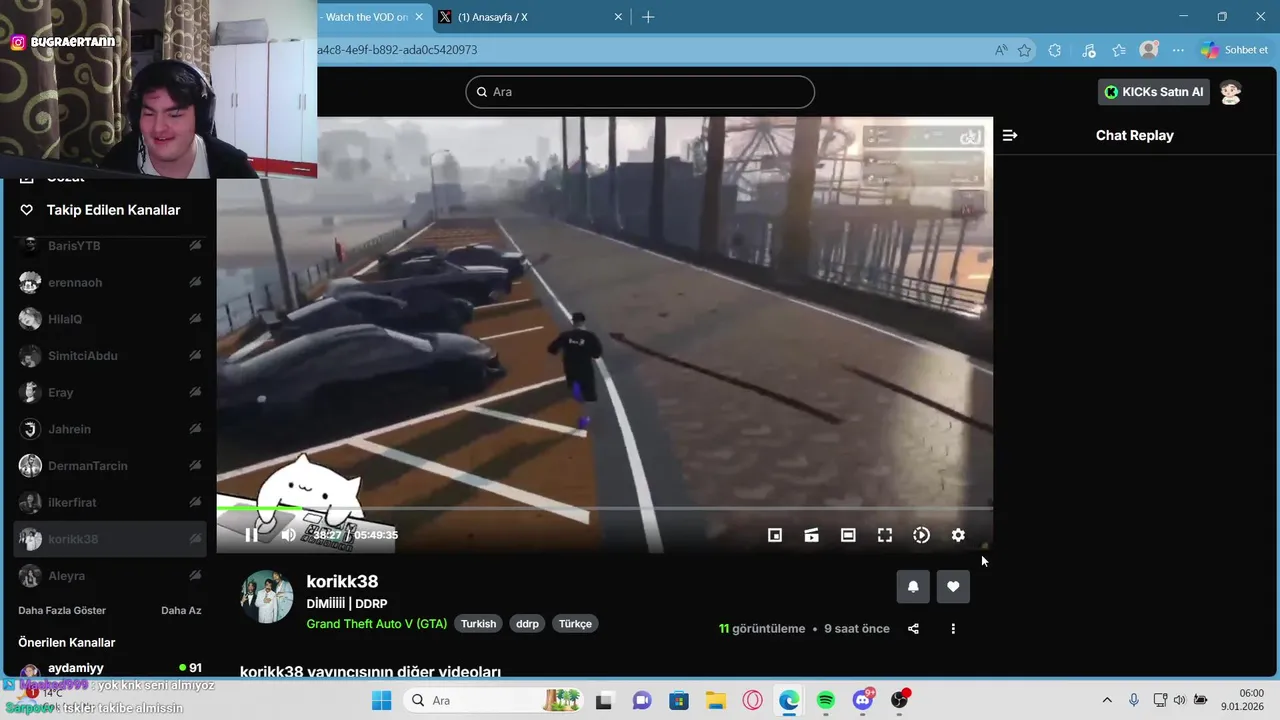Close the Anasayfa / X tab
This screenshot has width=1280, height=720.
tap(618, 17)
